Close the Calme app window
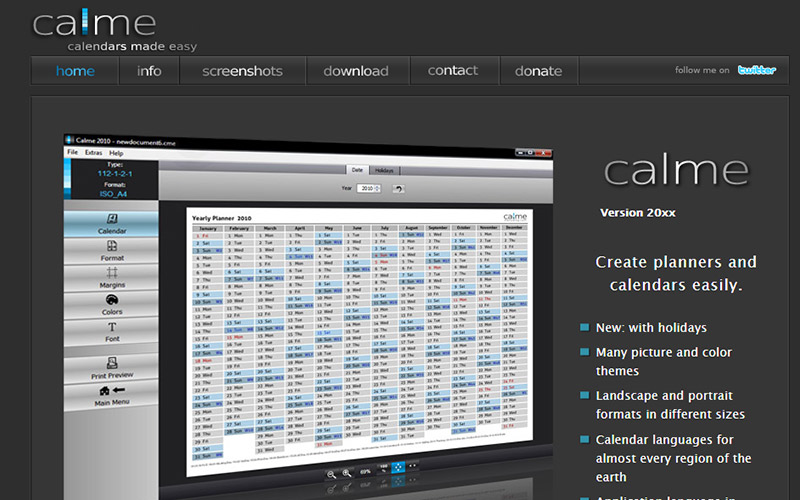 [545, 153]
